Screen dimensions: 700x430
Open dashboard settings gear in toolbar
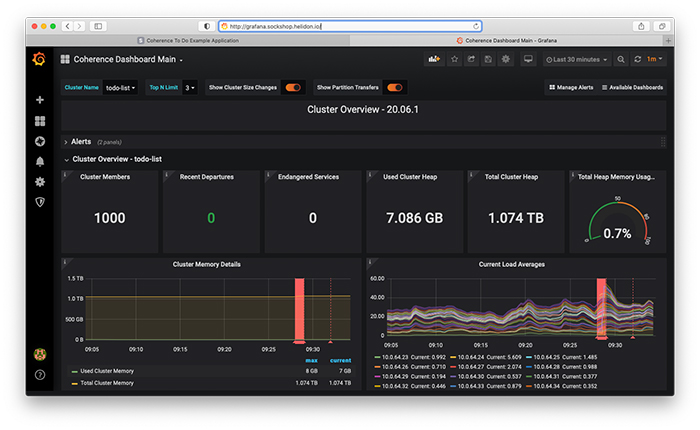(x=505, y=59)
